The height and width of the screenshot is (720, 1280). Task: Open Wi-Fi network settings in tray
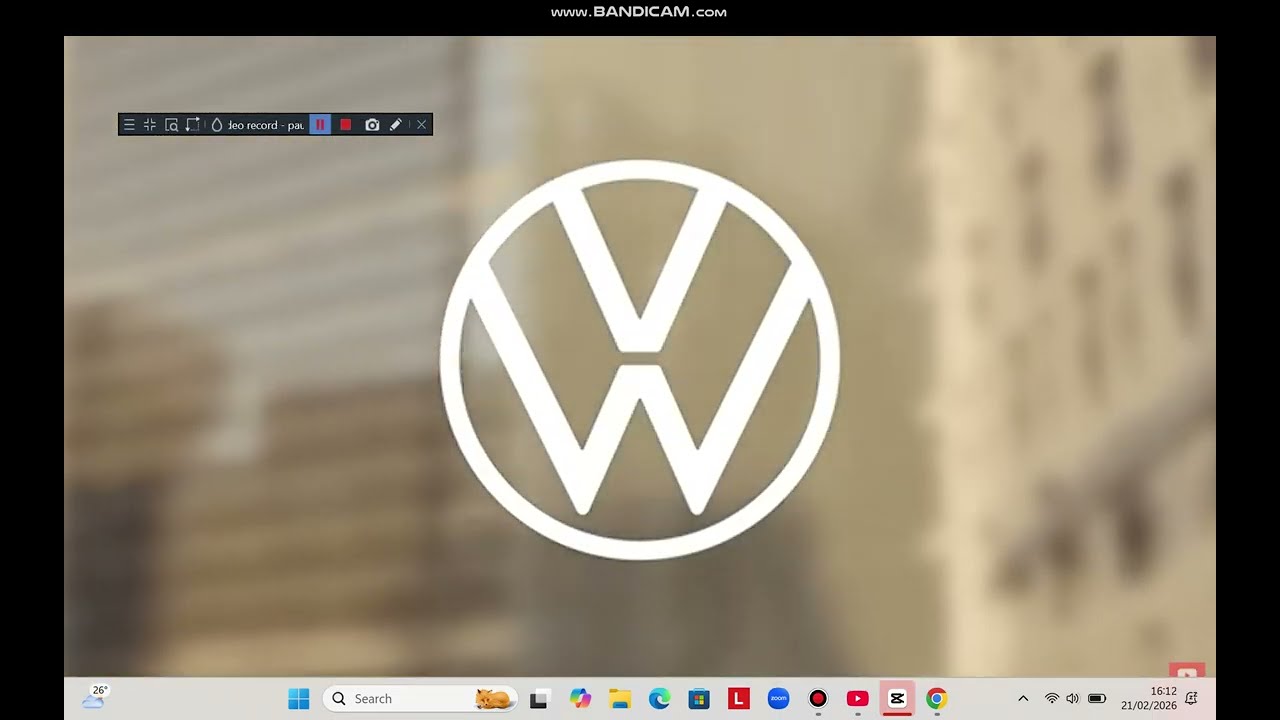click(1052, 698)
